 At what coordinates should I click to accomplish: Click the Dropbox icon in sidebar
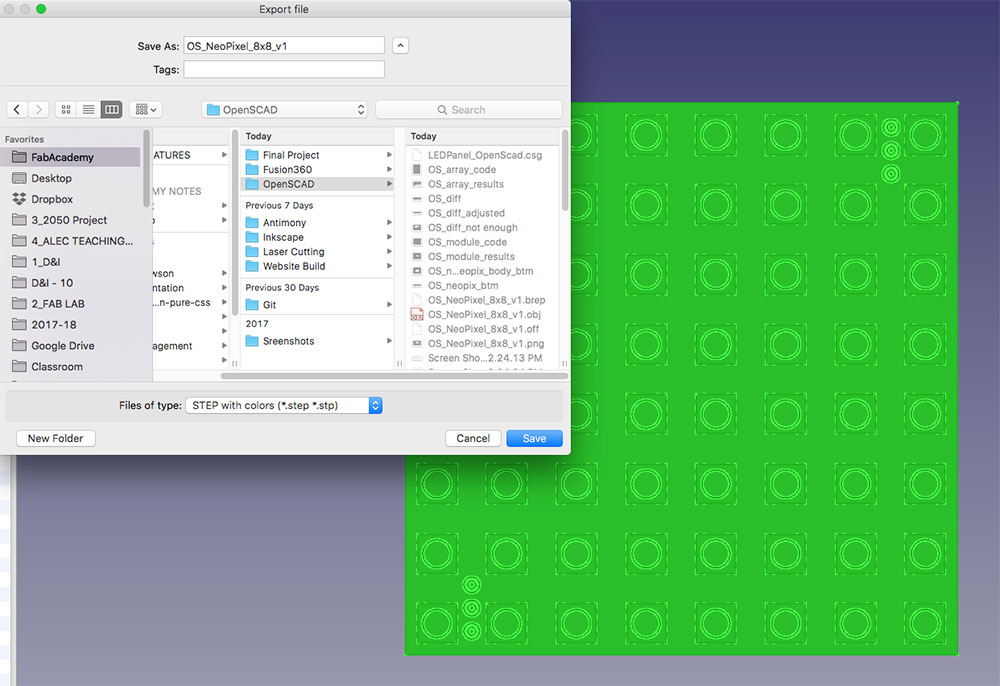point(19,200)
